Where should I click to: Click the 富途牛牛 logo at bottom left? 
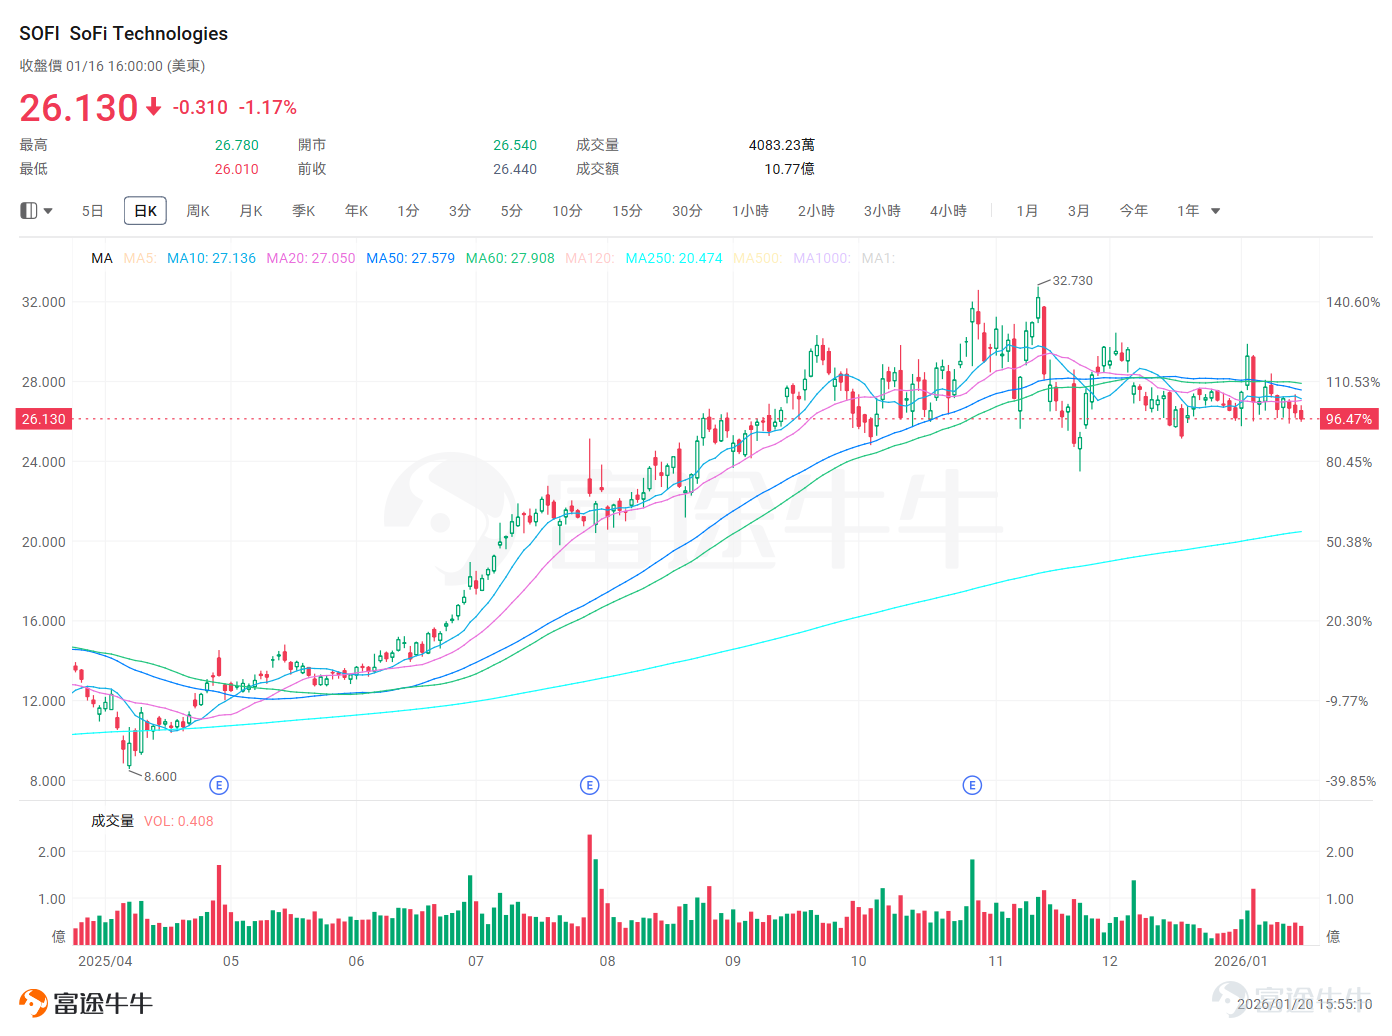(x=86, y=1003)
